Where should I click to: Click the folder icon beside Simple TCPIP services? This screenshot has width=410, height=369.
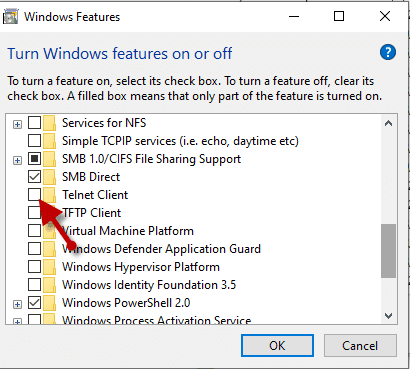click(50, 141)
